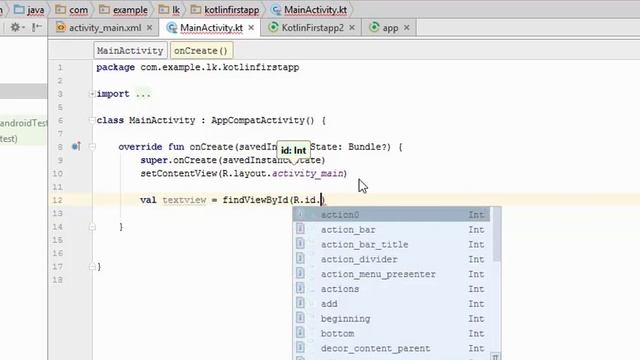This screenshot has height=360, width=640.
Task: Choose action_divider from completion list
Action: point(392,259)
